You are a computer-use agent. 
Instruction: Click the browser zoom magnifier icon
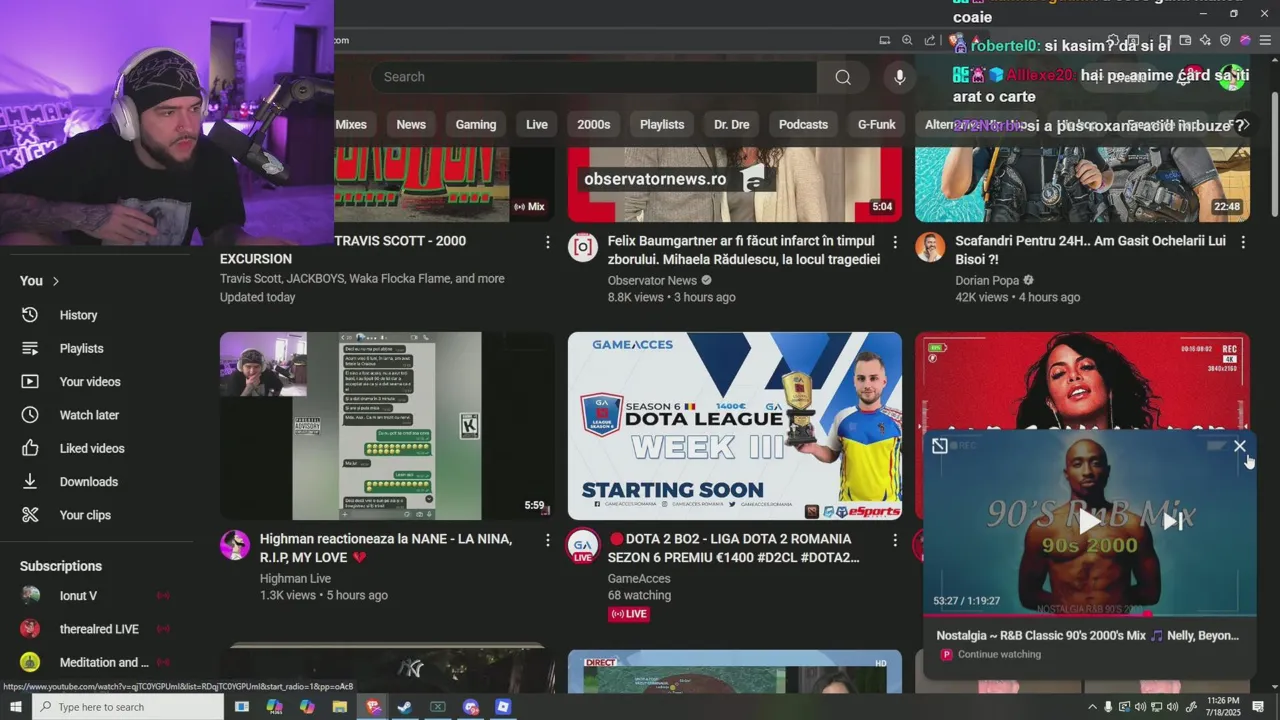[907, 40]
